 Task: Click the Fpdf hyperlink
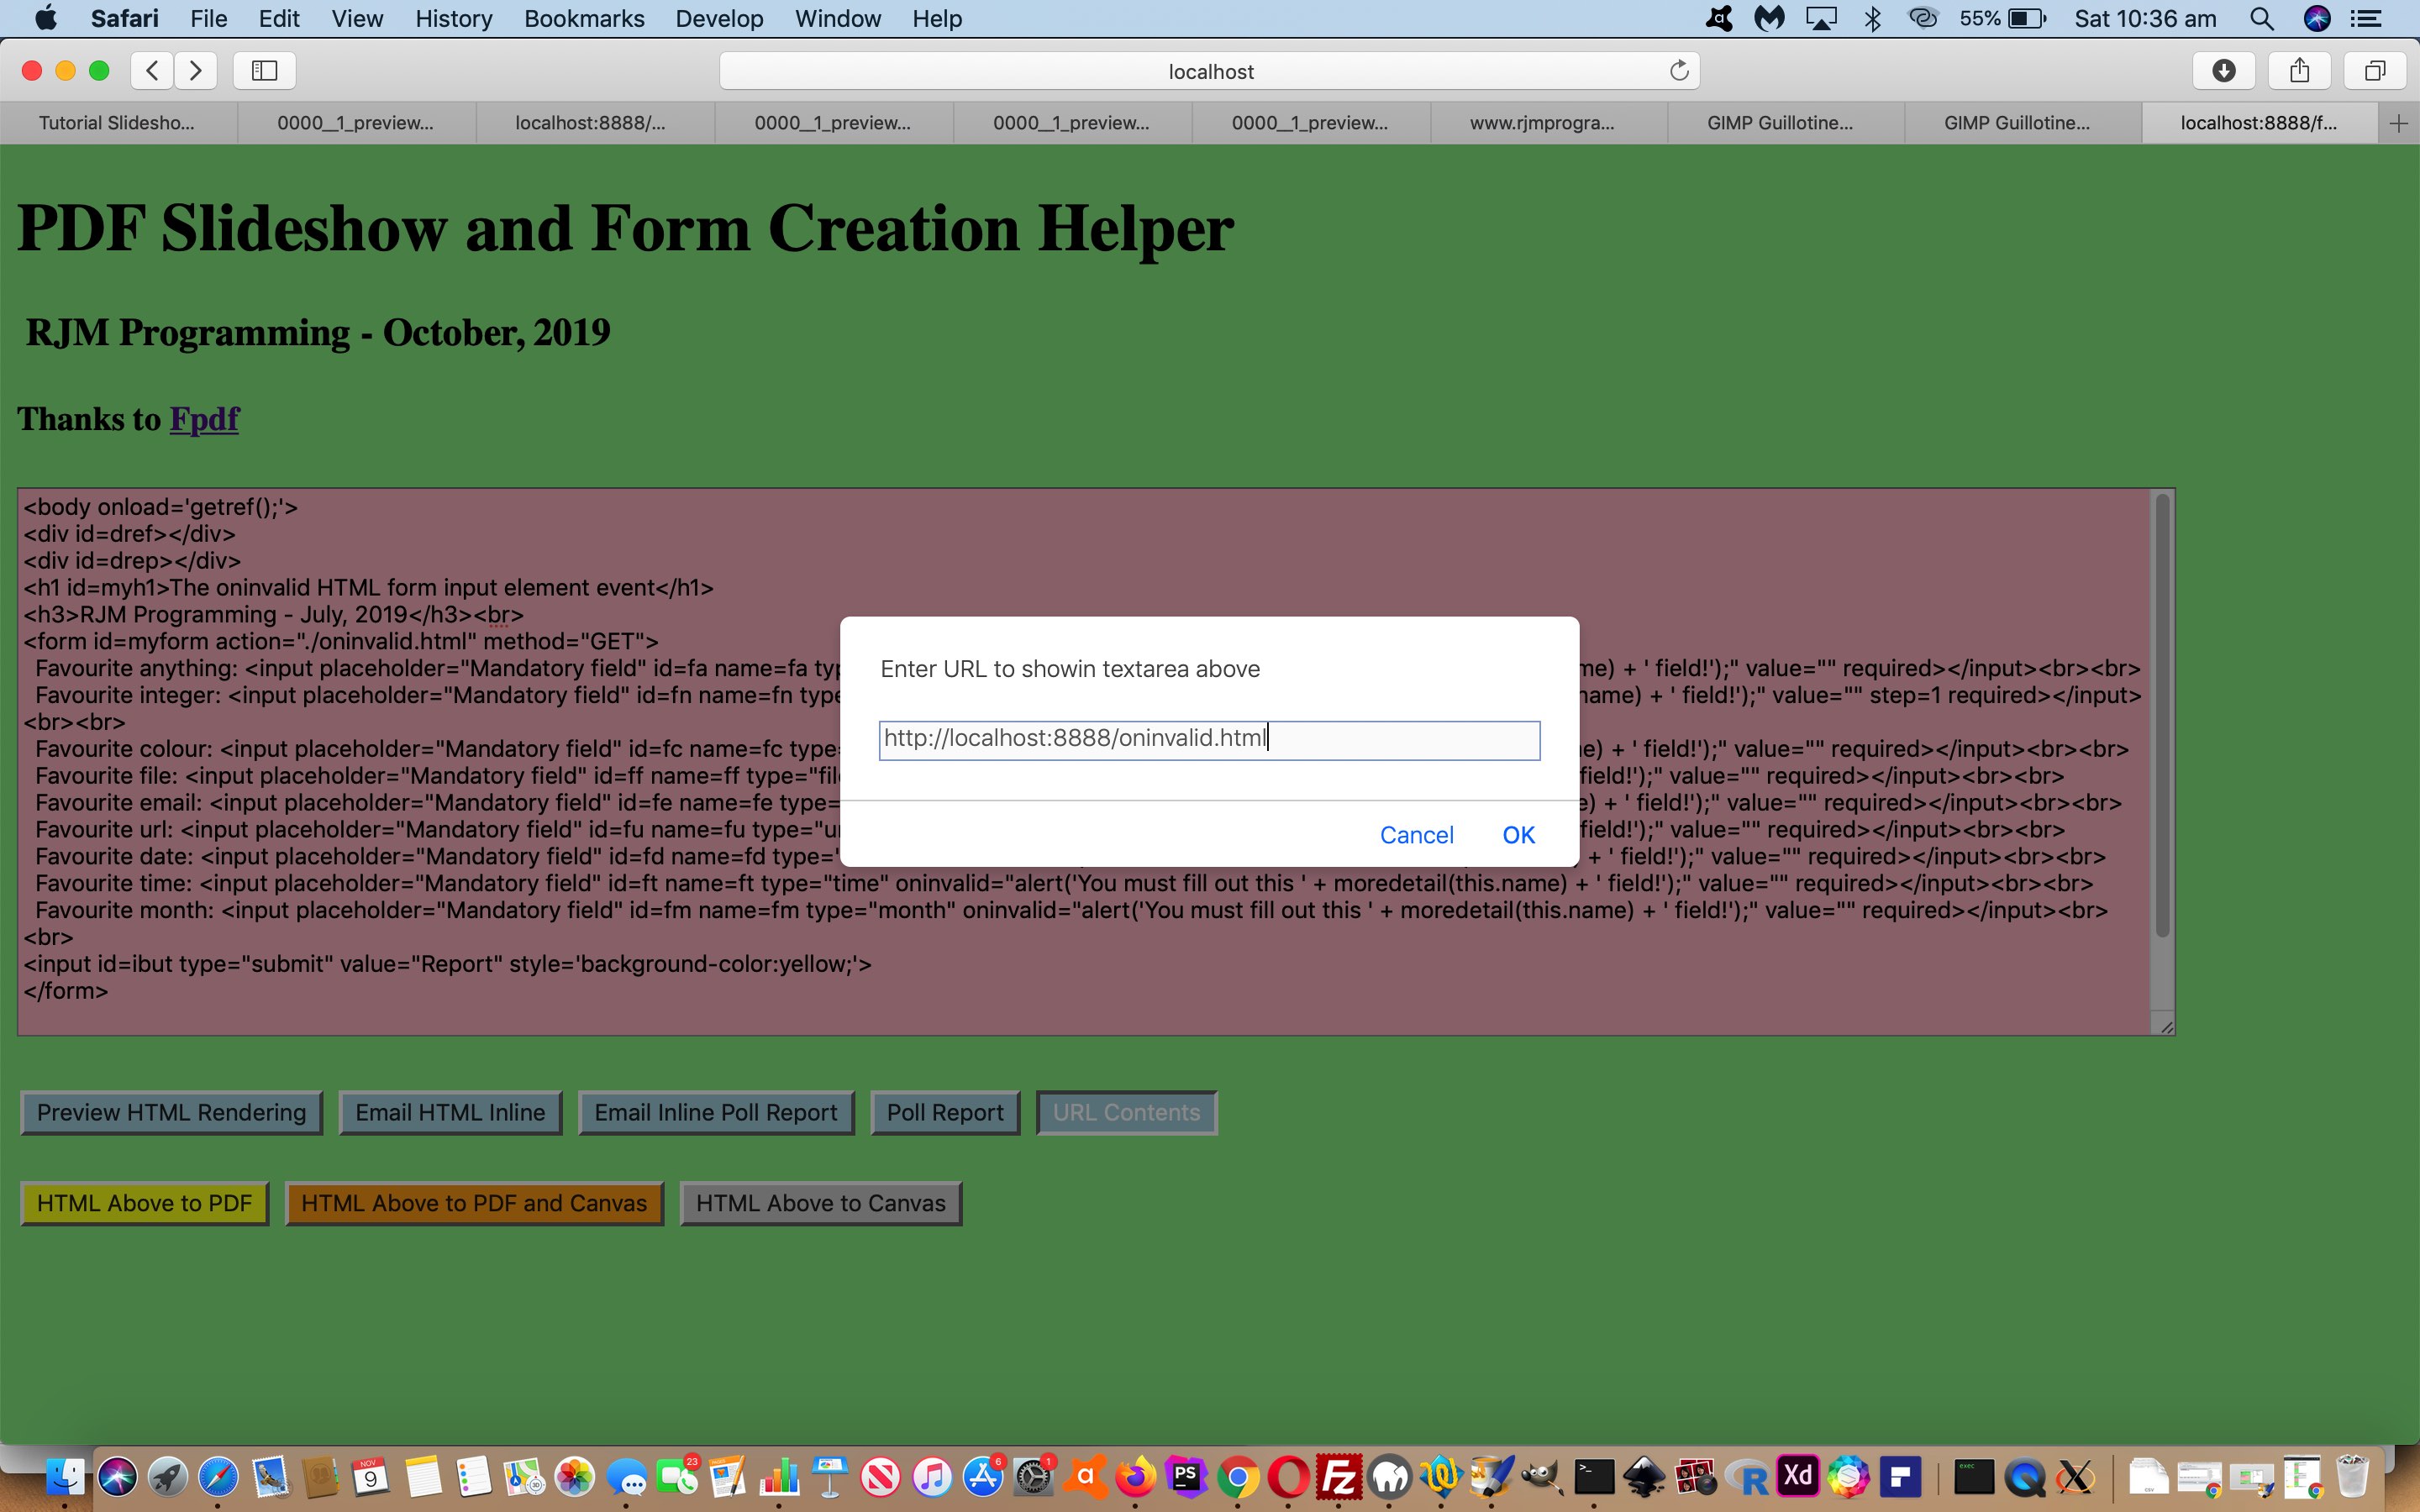click(x=204, y=418)
